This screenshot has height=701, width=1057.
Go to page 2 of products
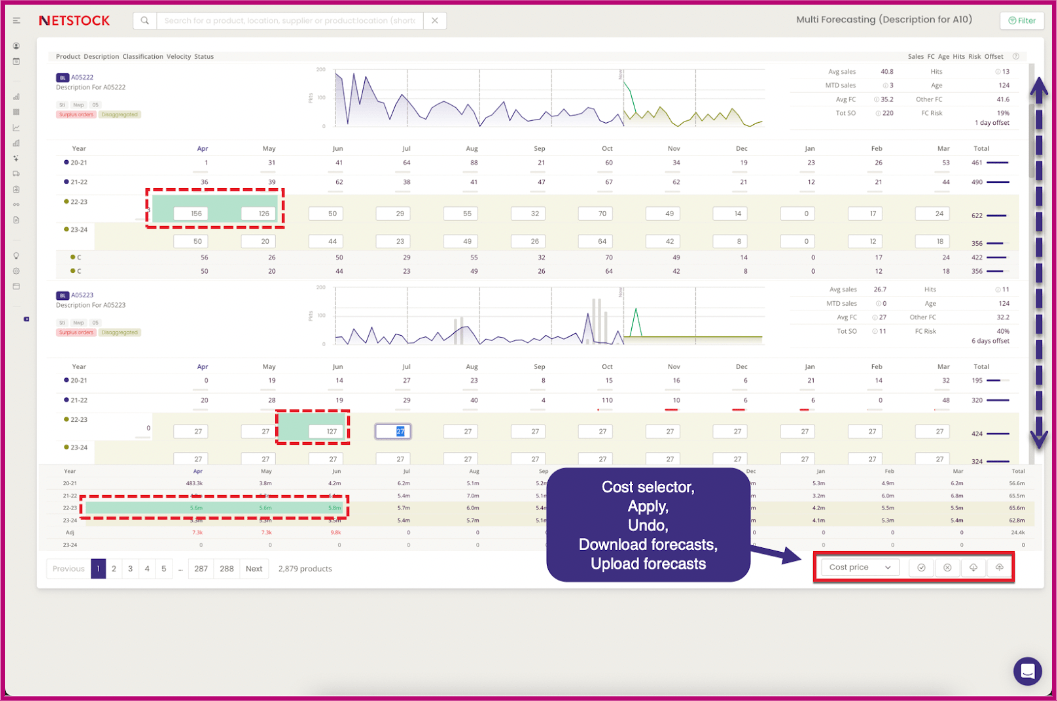(114, 568)
